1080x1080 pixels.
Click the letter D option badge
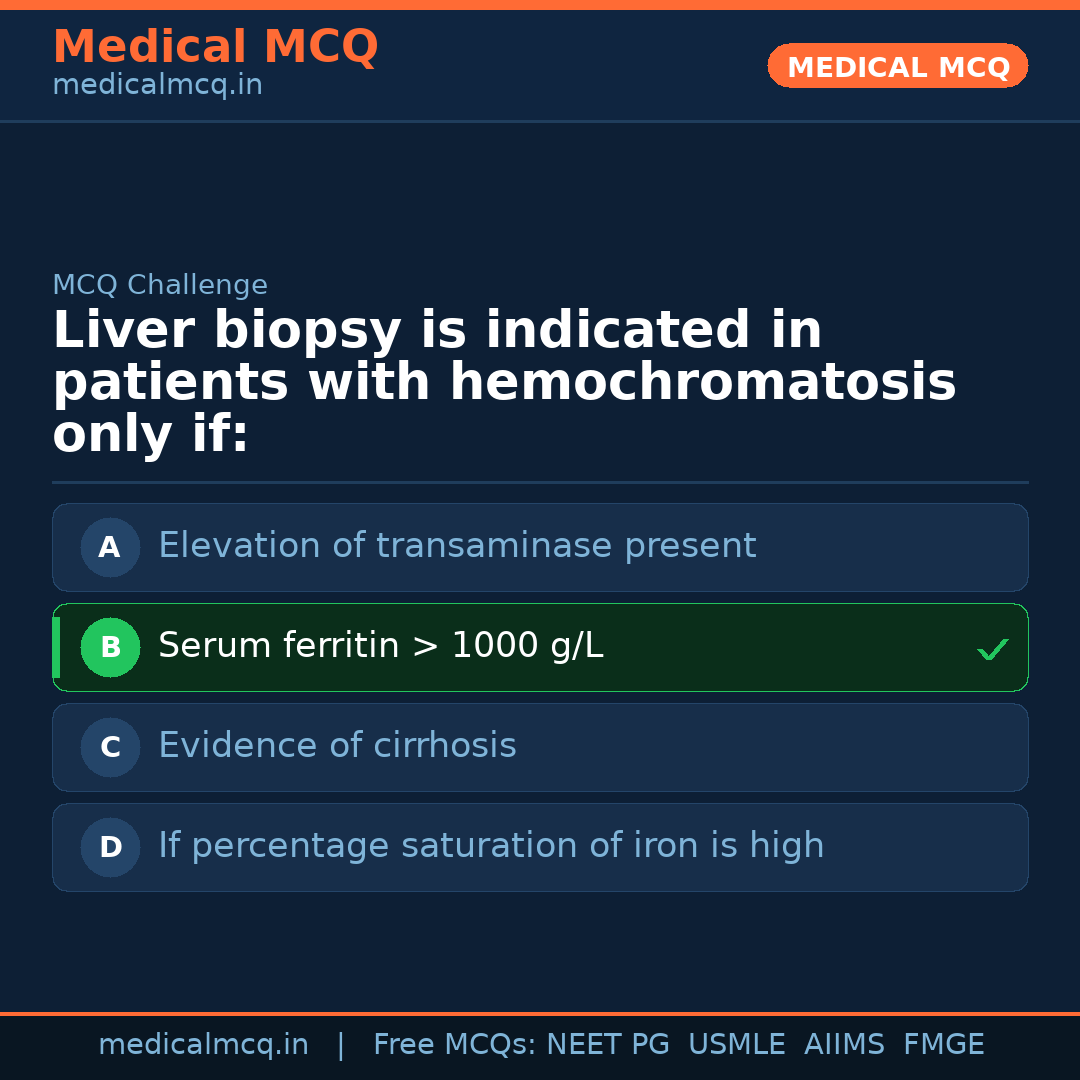pyautogui.click(x=110, y=847)
